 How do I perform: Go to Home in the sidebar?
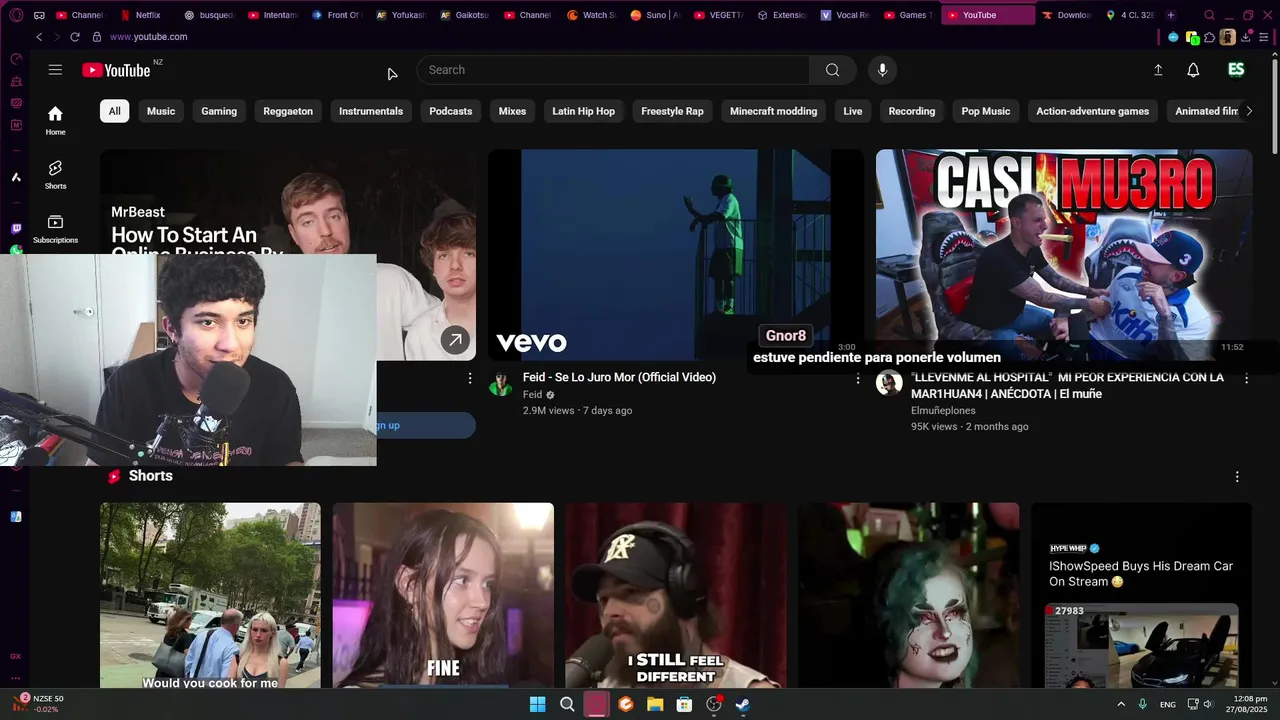point(55,120)
